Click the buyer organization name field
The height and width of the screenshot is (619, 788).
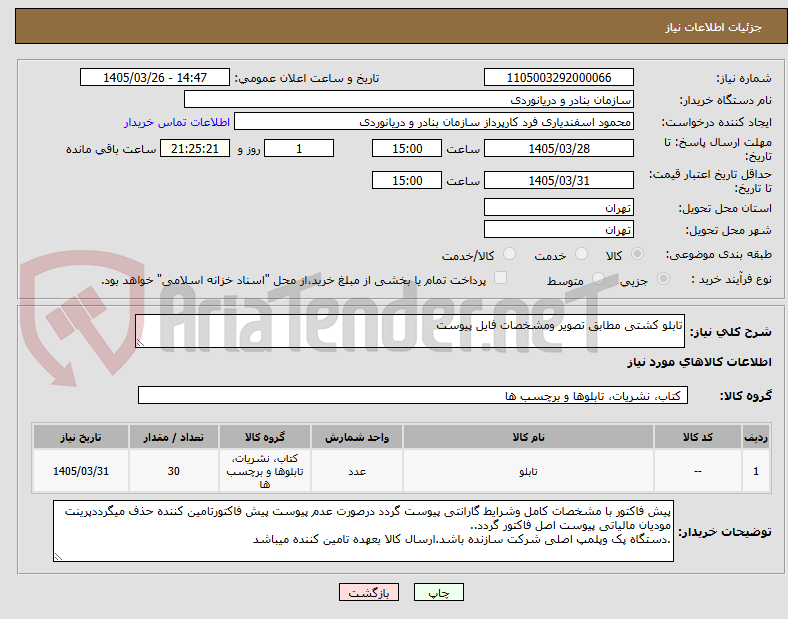[409, 99]
